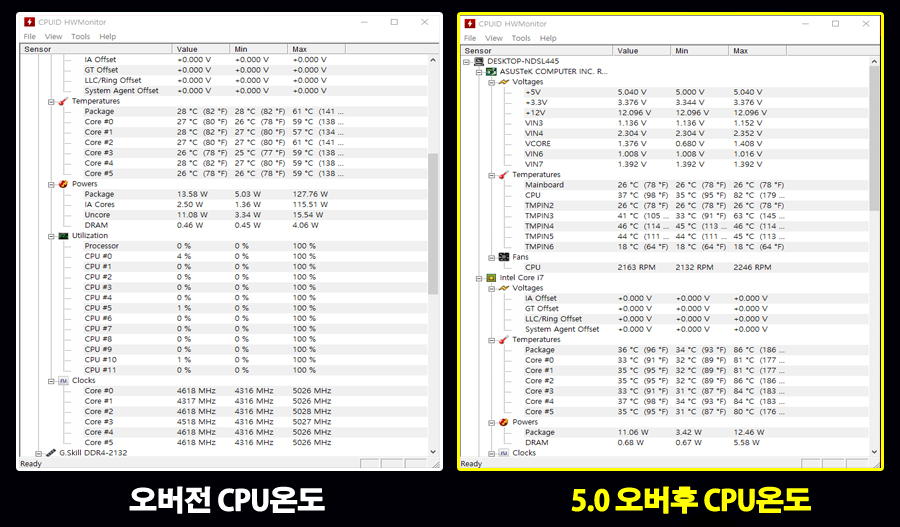Click Sensor column header in right window

pyautogui.click(x=537, y=51)
